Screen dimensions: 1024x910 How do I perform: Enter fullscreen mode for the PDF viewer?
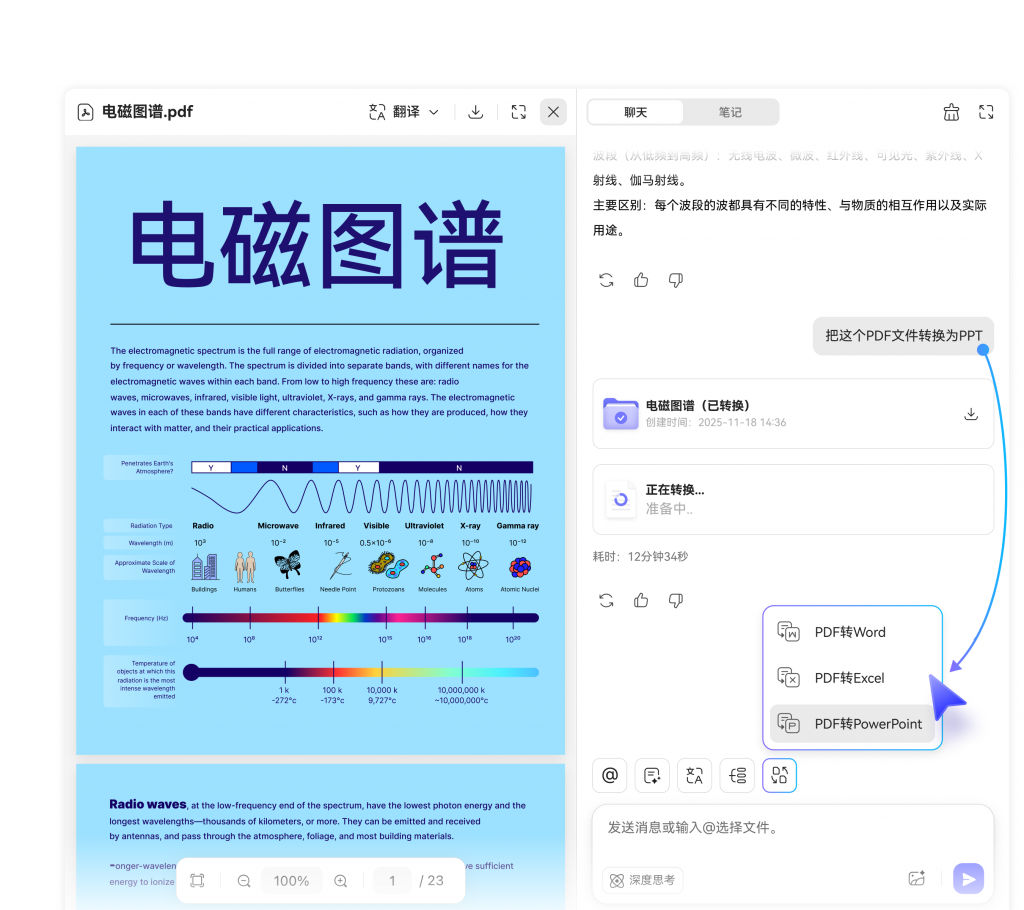point(518,111)
